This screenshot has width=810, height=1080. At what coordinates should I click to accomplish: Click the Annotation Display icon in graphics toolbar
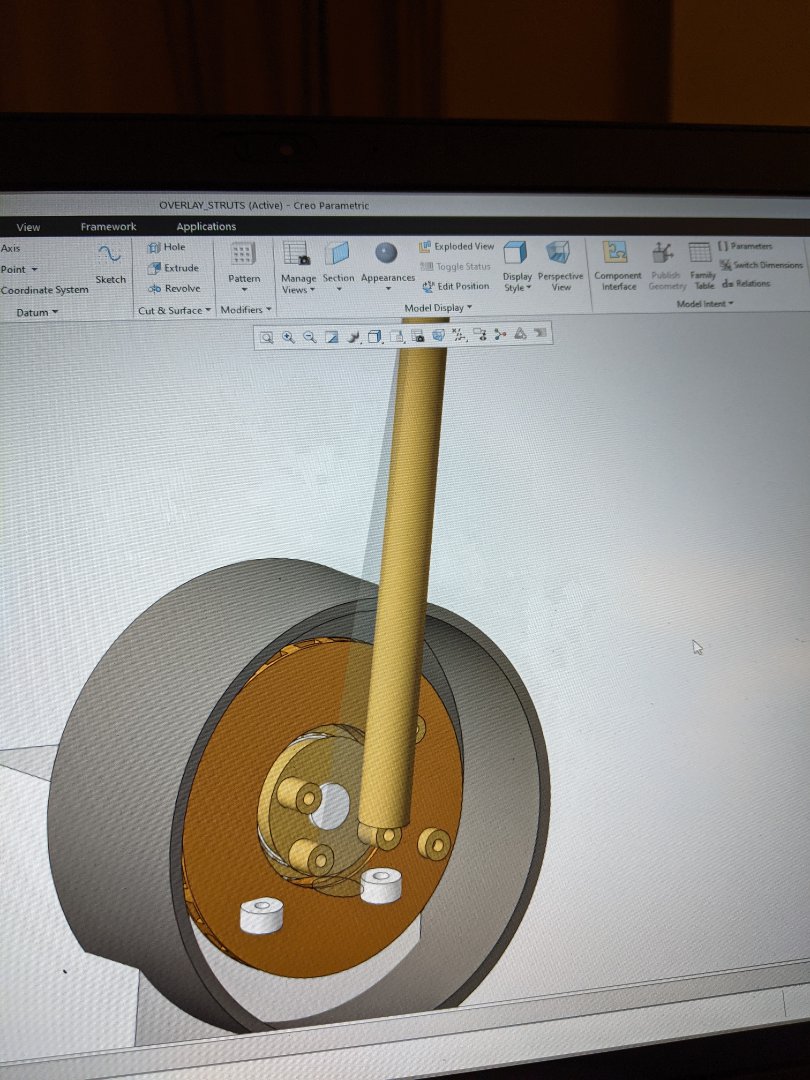(480, 335)
